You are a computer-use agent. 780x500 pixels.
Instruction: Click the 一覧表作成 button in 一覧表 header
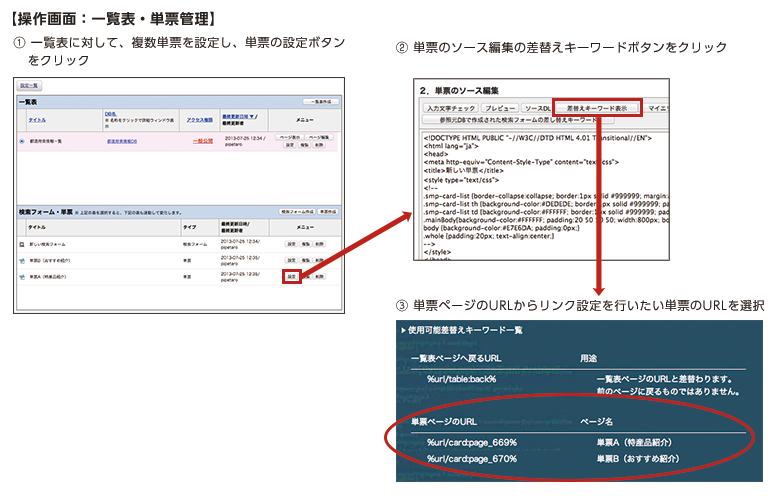tap(321, 101)
